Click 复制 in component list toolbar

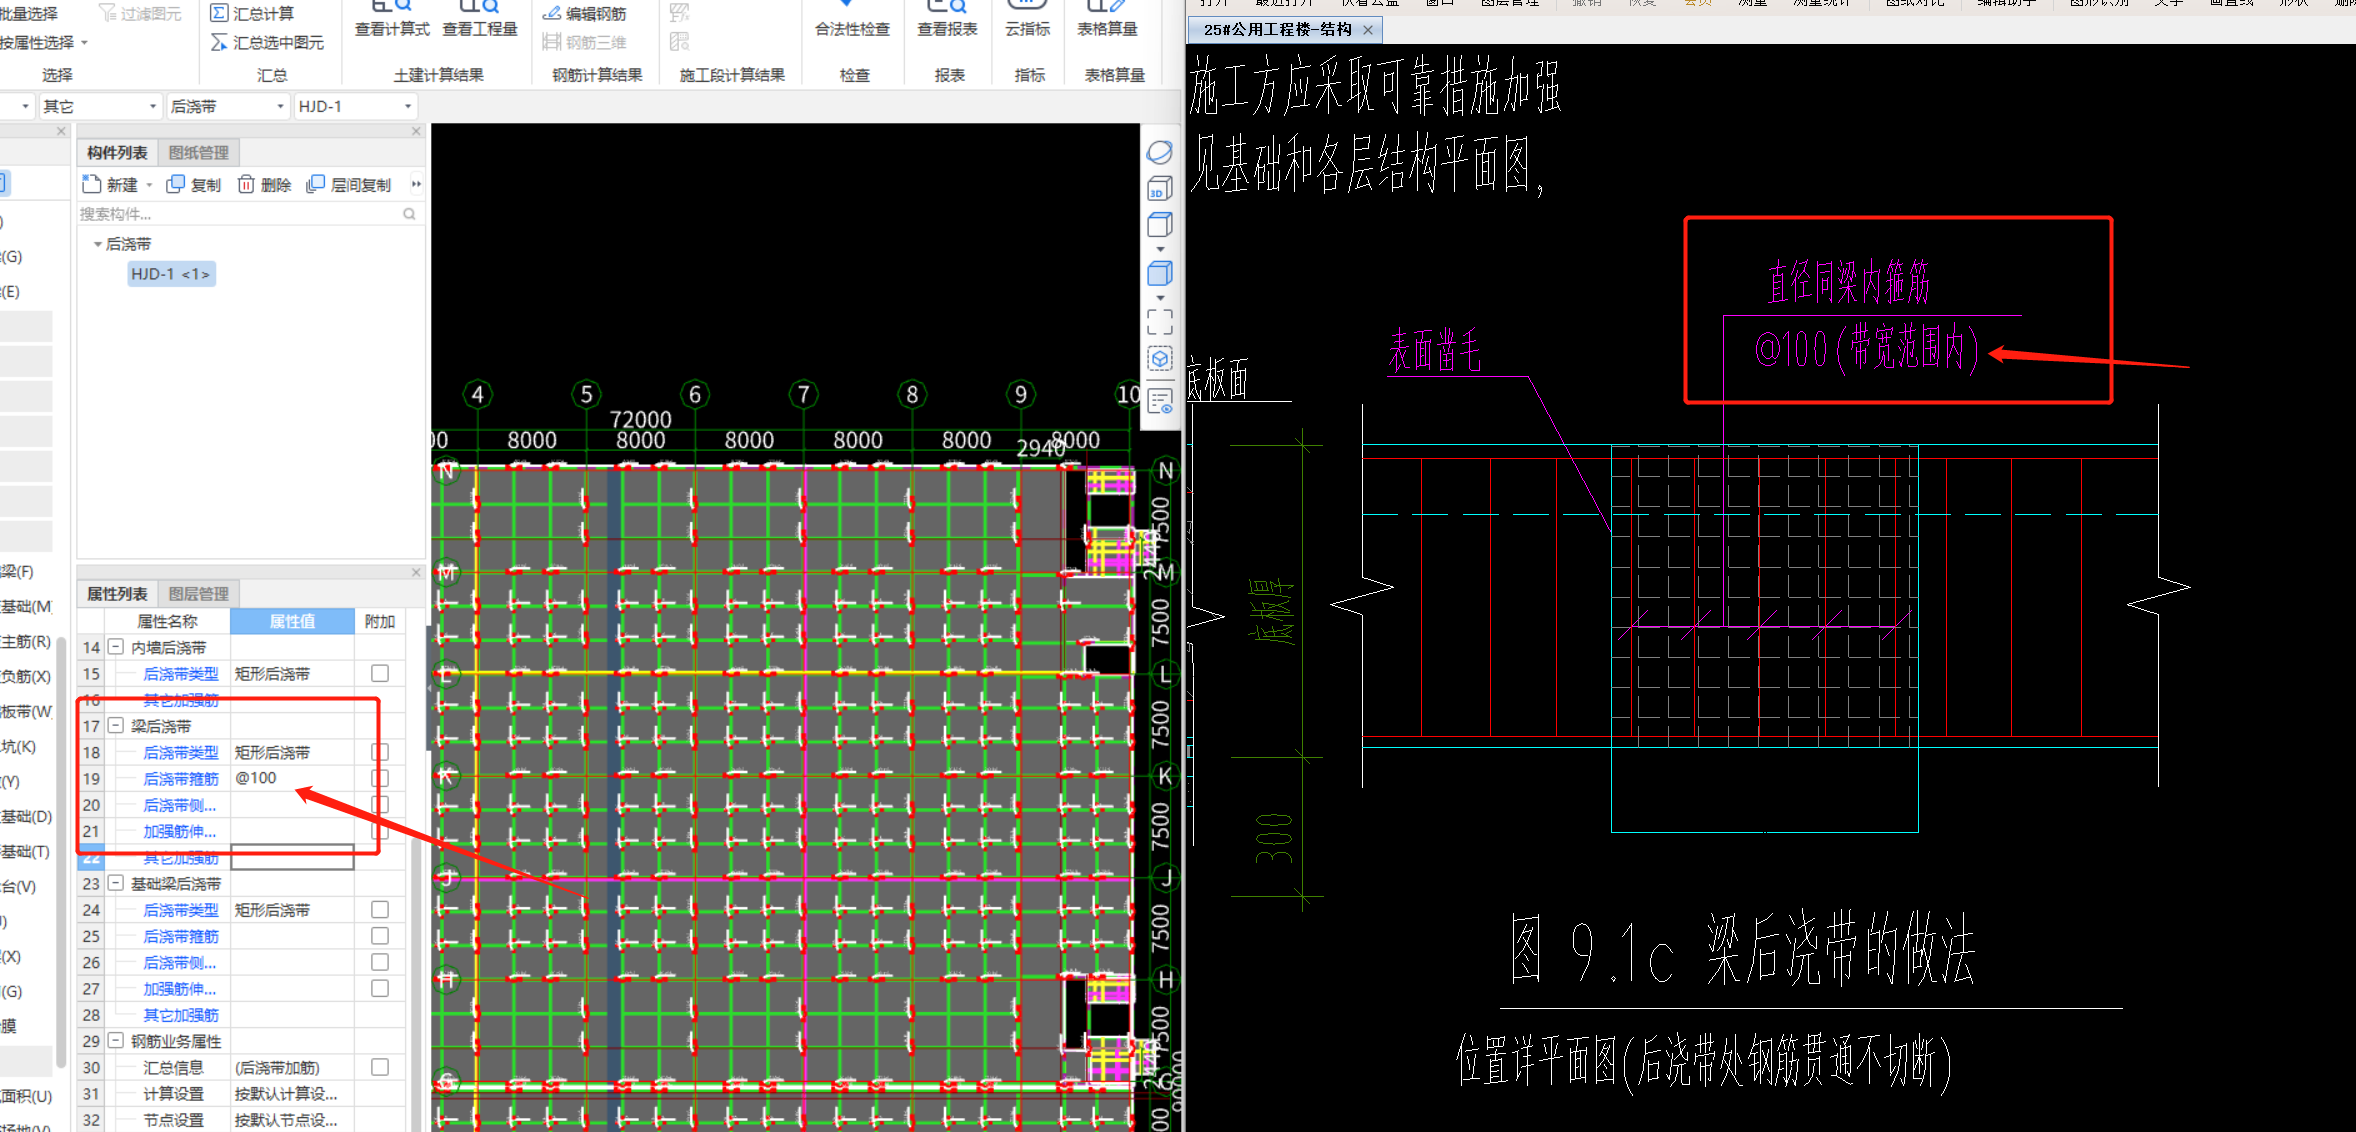(194, 184)
